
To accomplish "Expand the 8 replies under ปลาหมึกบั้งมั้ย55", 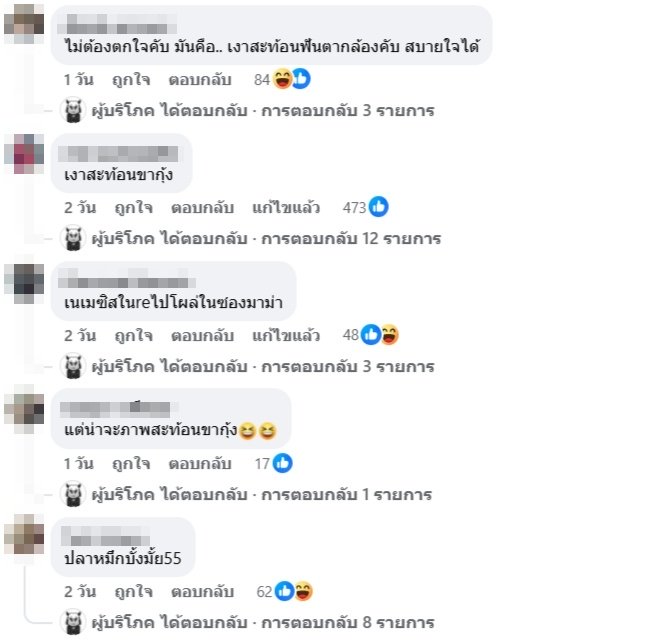I will [263, 623].
